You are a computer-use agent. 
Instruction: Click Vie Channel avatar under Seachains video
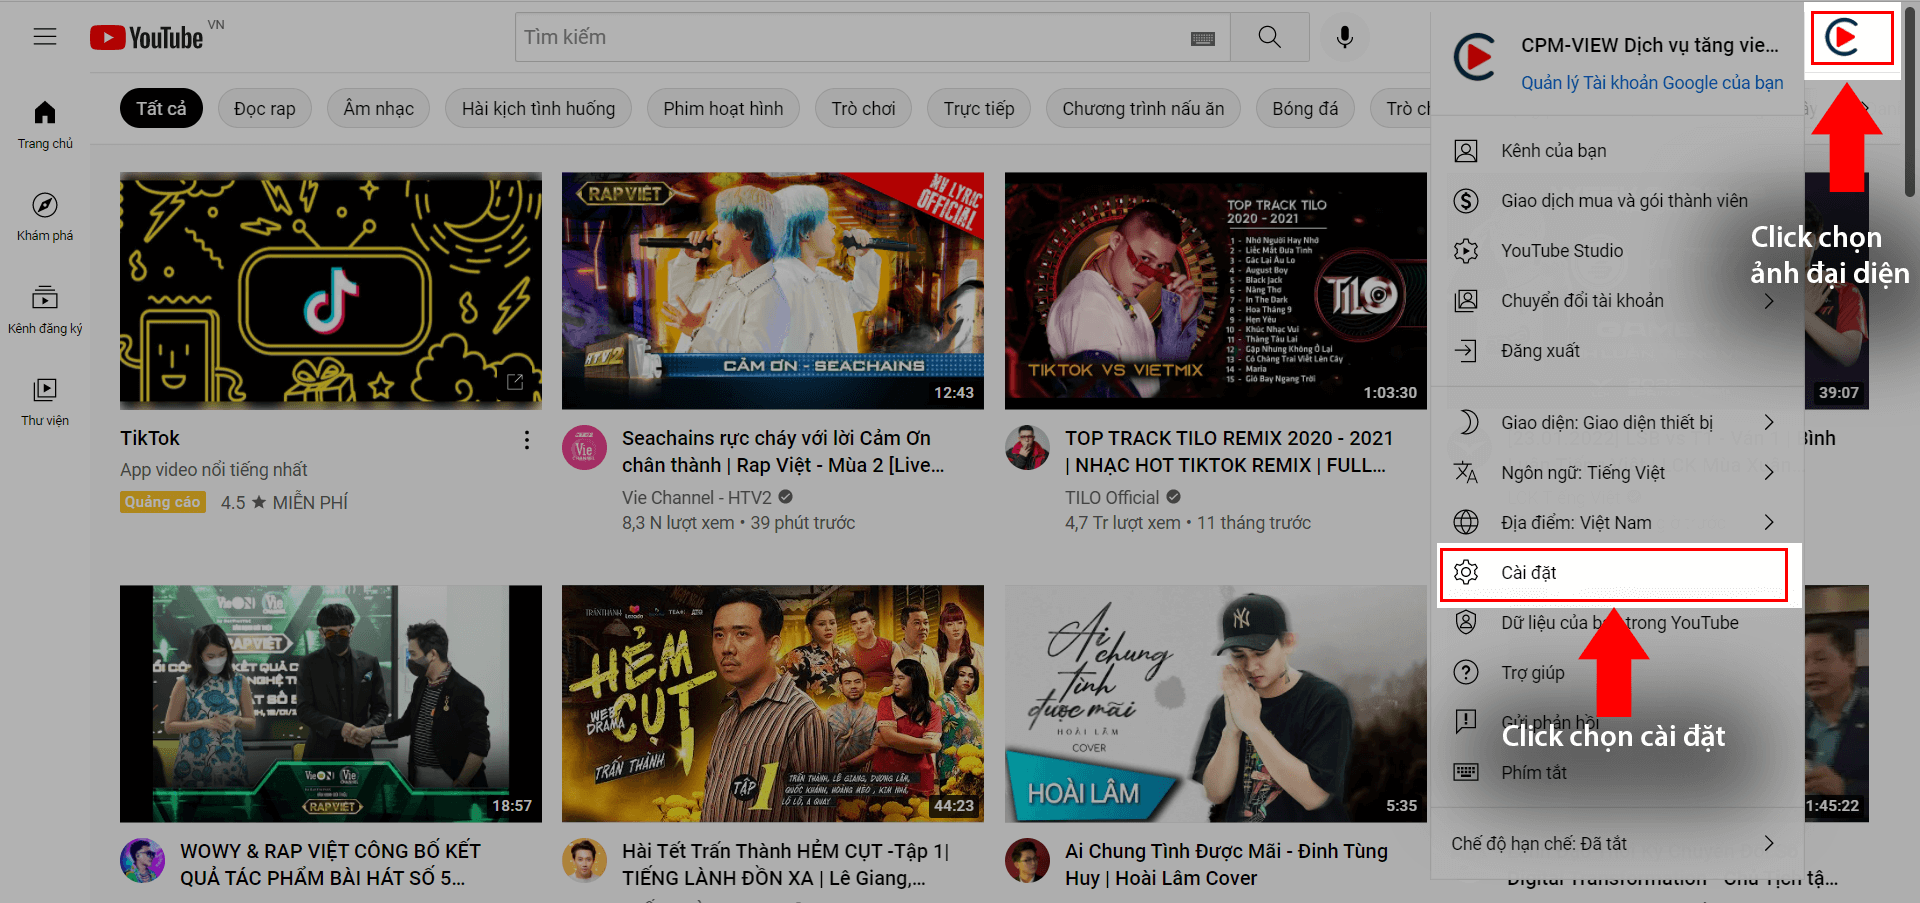click(584, 448)
